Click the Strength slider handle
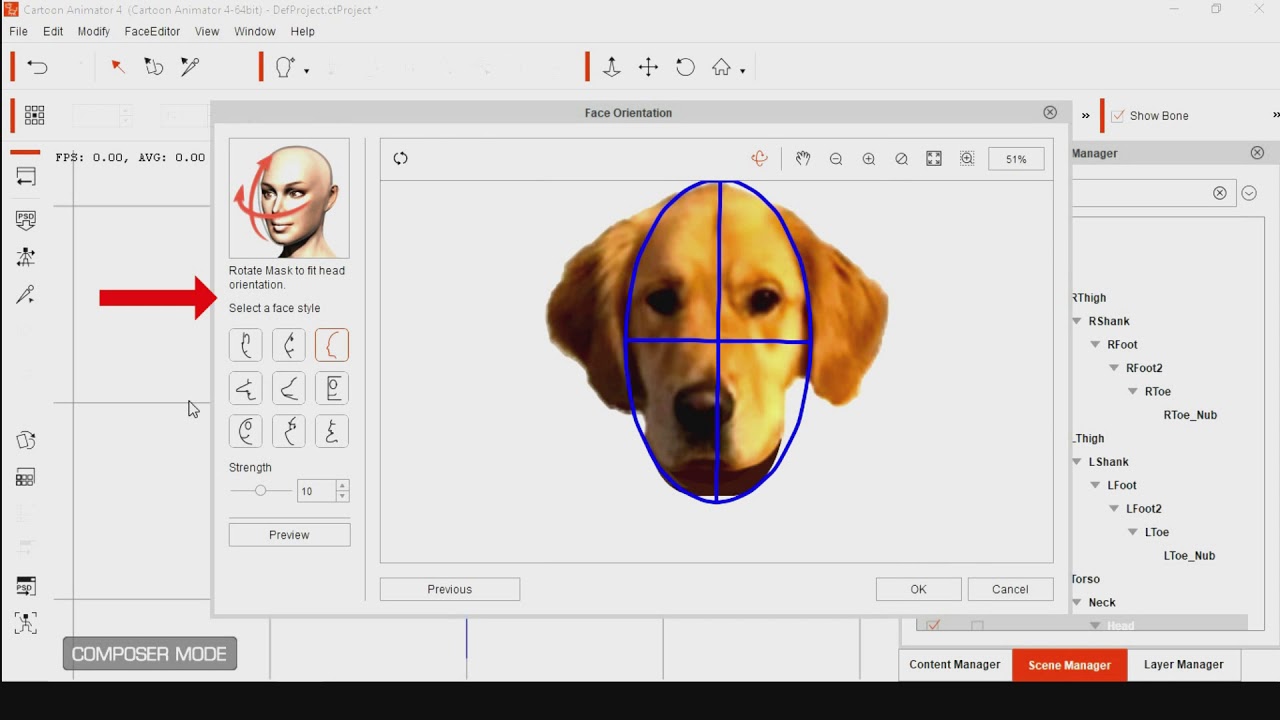 click(260, 491)
